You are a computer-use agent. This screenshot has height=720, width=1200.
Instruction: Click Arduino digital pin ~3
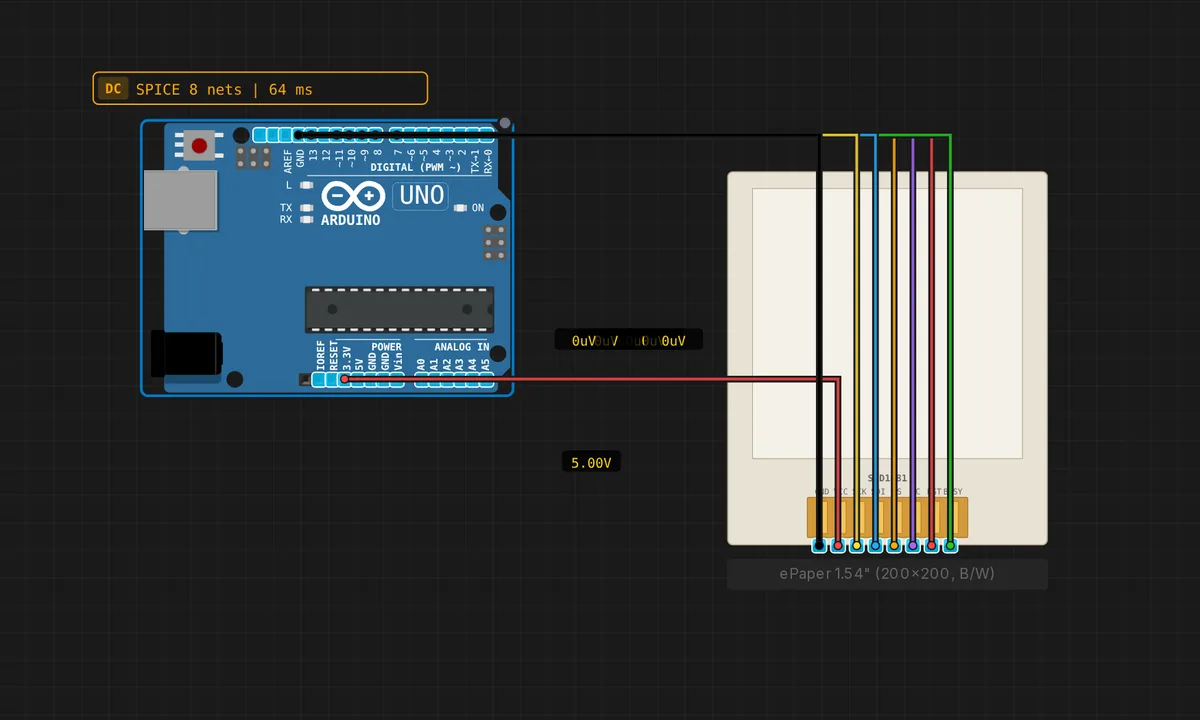point(449,135)
